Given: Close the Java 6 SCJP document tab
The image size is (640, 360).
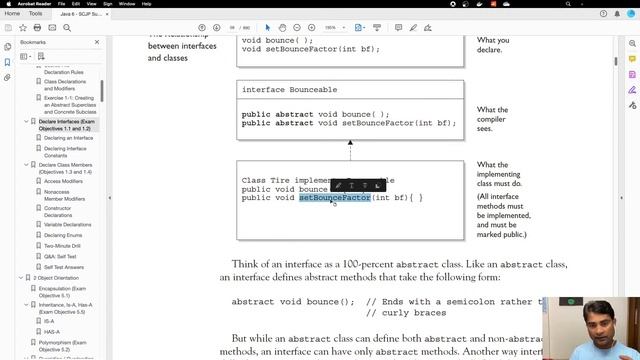Looking at the screenshot, I should click(x=107, y=14).
